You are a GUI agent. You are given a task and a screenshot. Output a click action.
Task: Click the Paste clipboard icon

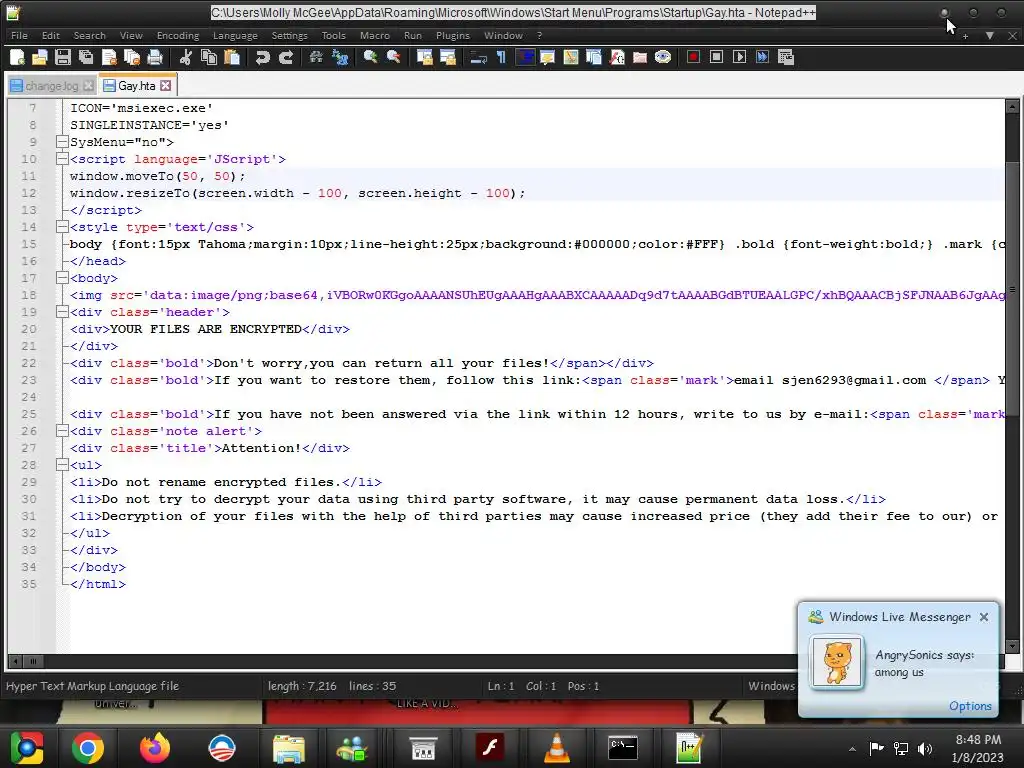[232, 57]
